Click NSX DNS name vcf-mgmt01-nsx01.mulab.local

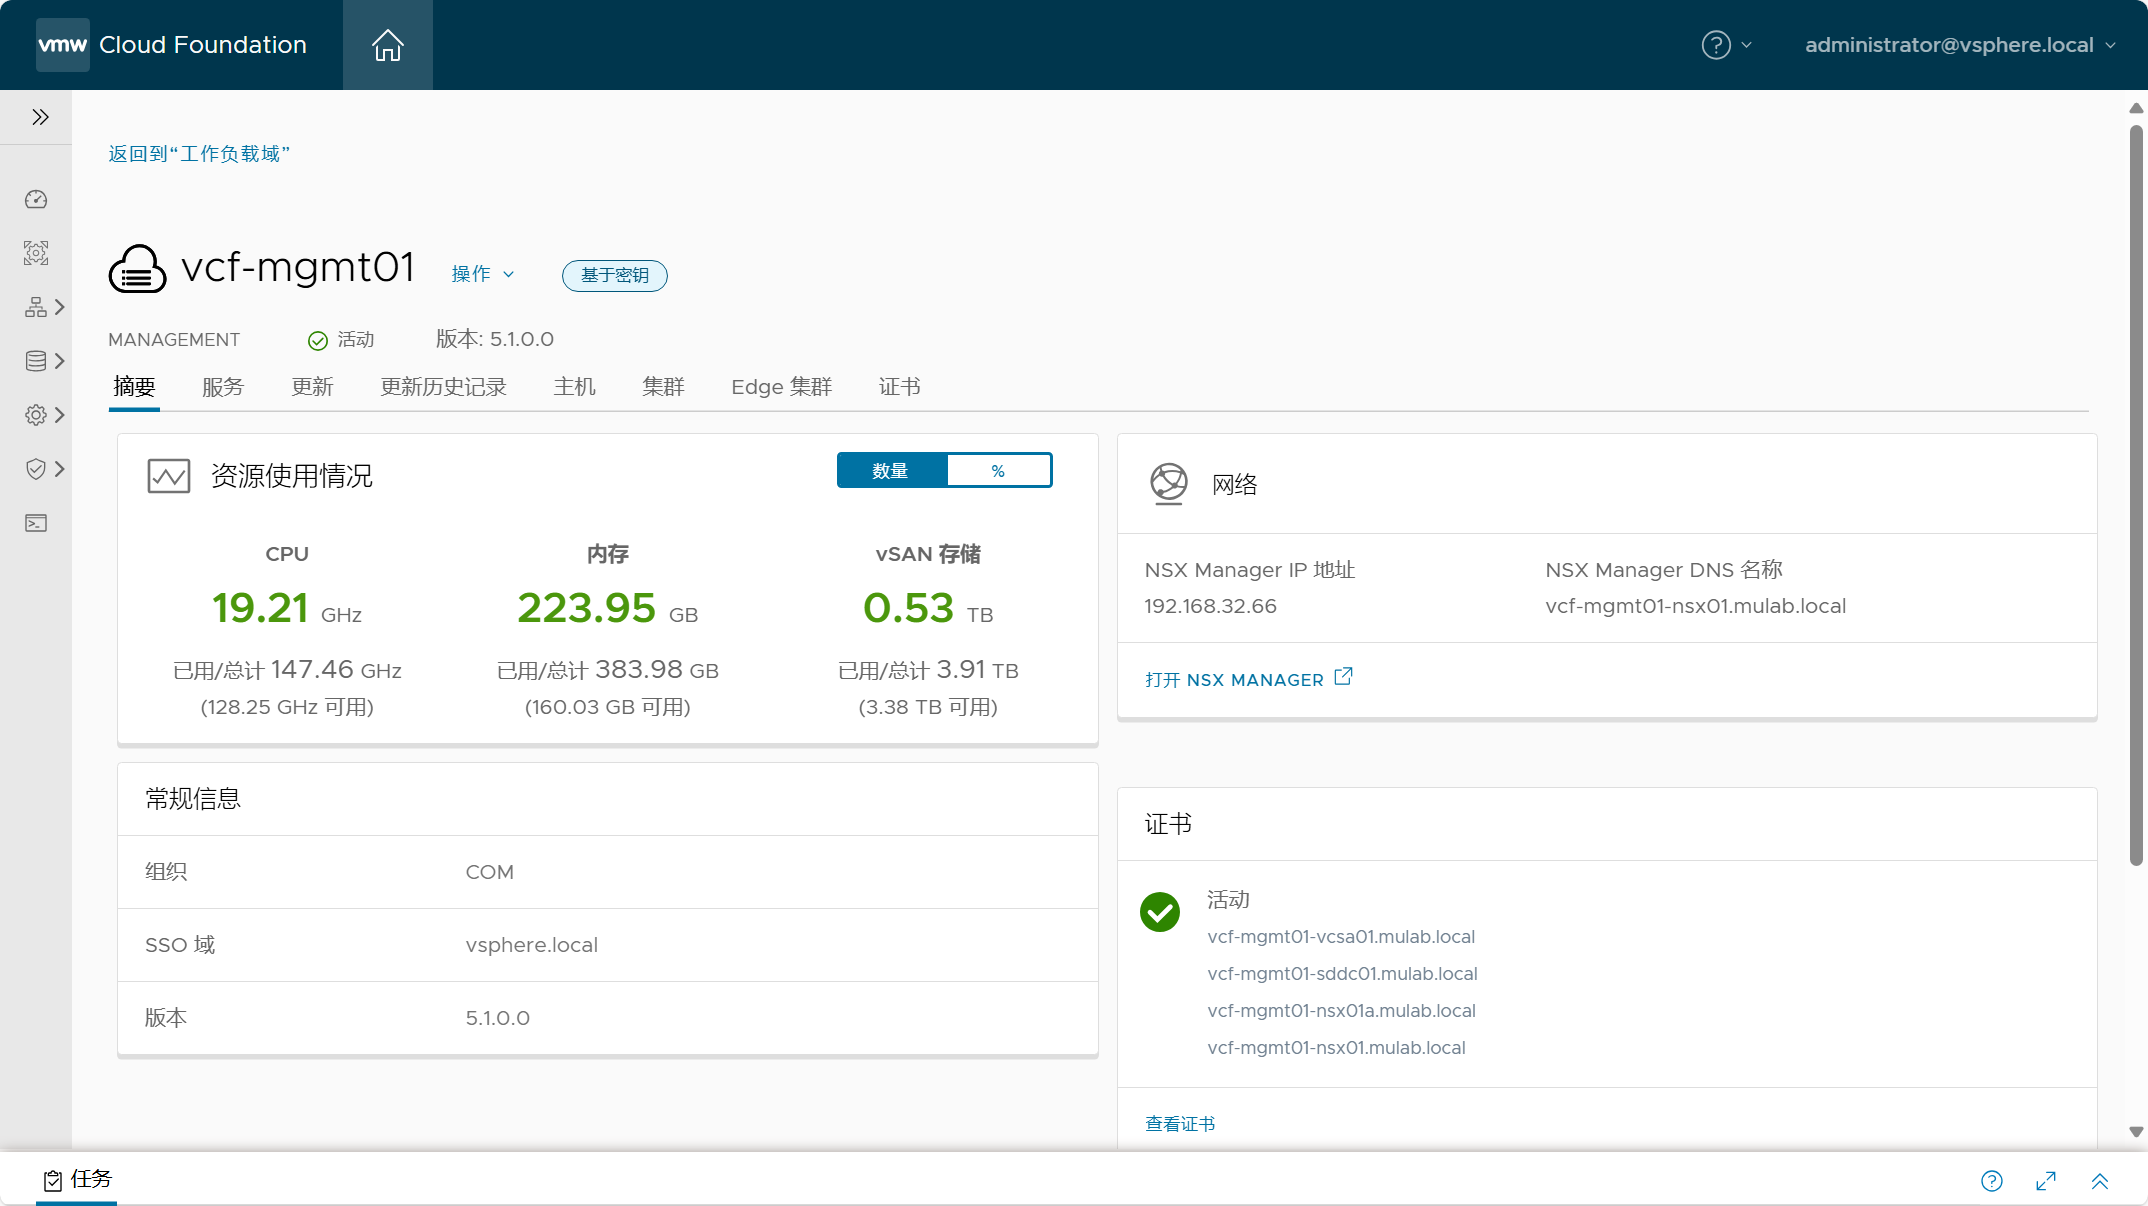tap(1695, 606)
